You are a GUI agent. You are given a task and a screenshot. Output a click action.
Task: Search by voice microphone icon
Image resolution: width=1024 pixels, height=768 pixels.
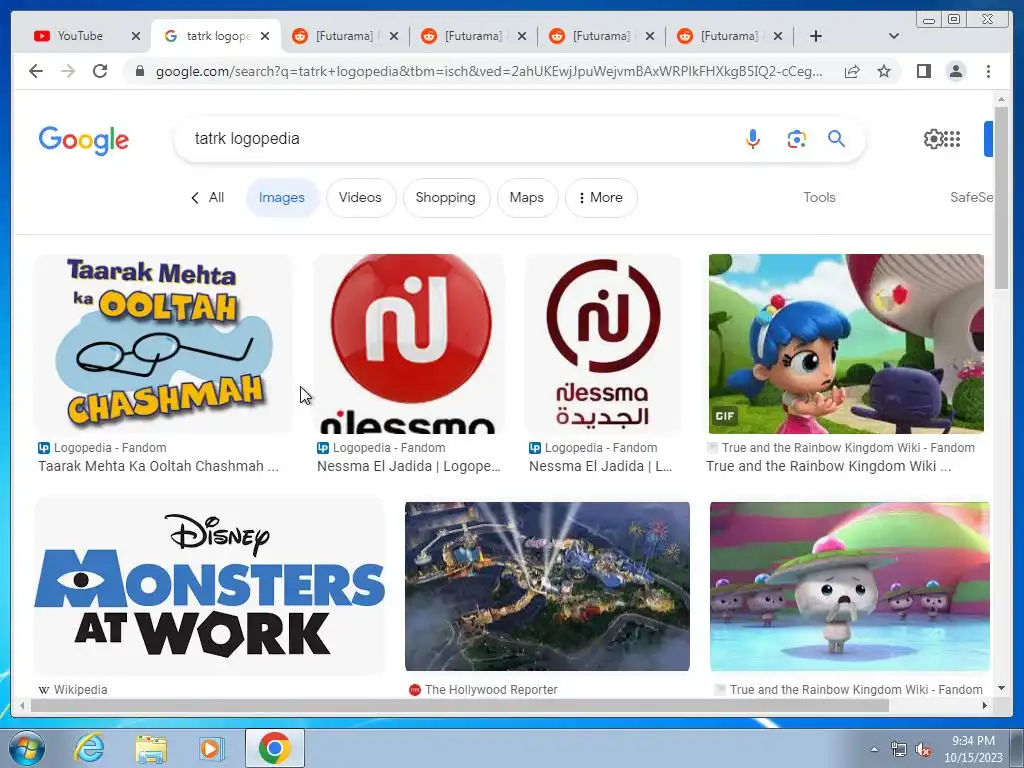click(752, 138)
